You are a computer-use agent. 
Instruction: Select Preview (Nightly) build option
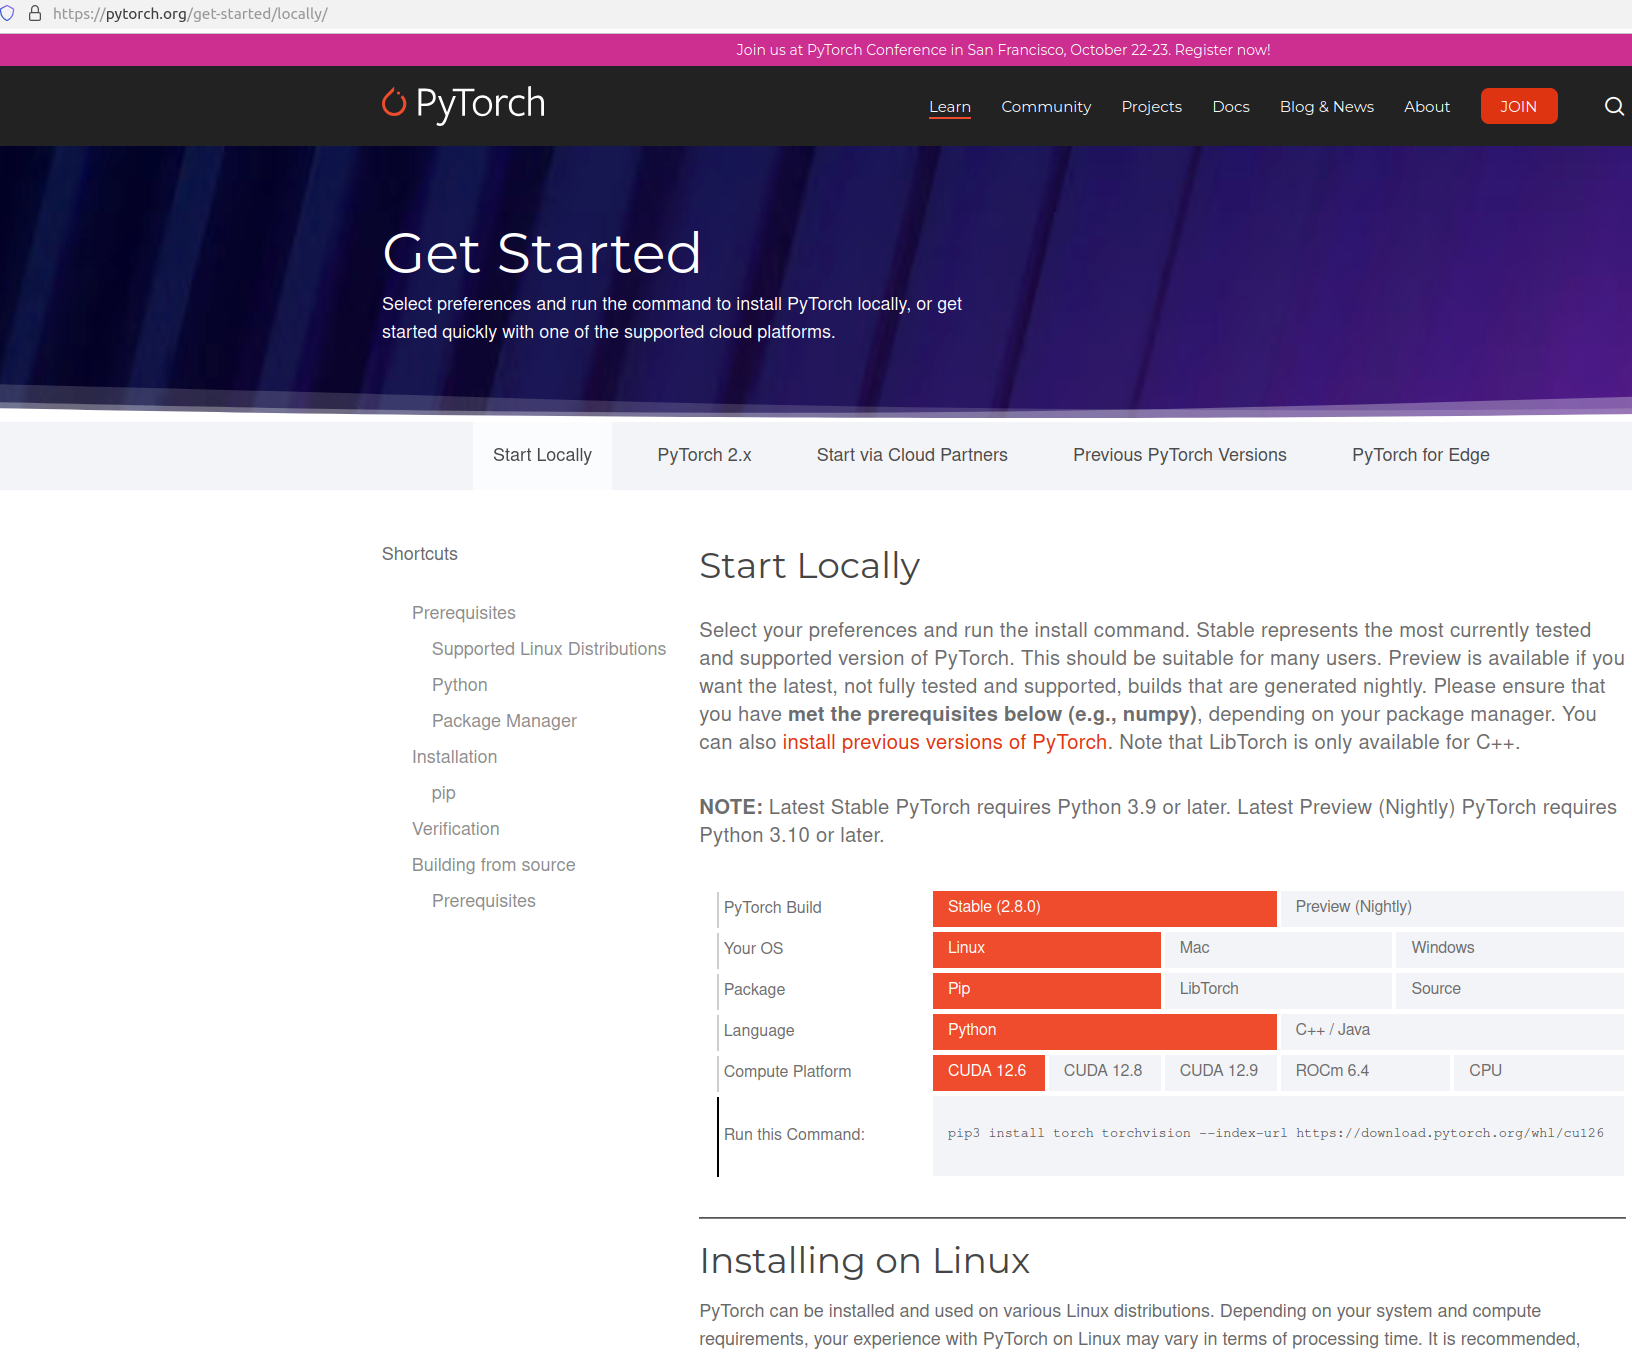(x=1452, y=908)
